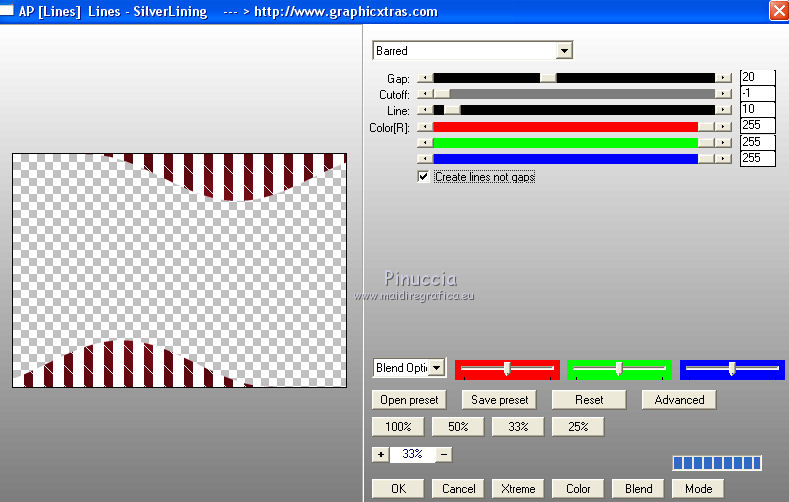Click the Gap slider thumb
The image size is (789, 502).
[548, 78]
